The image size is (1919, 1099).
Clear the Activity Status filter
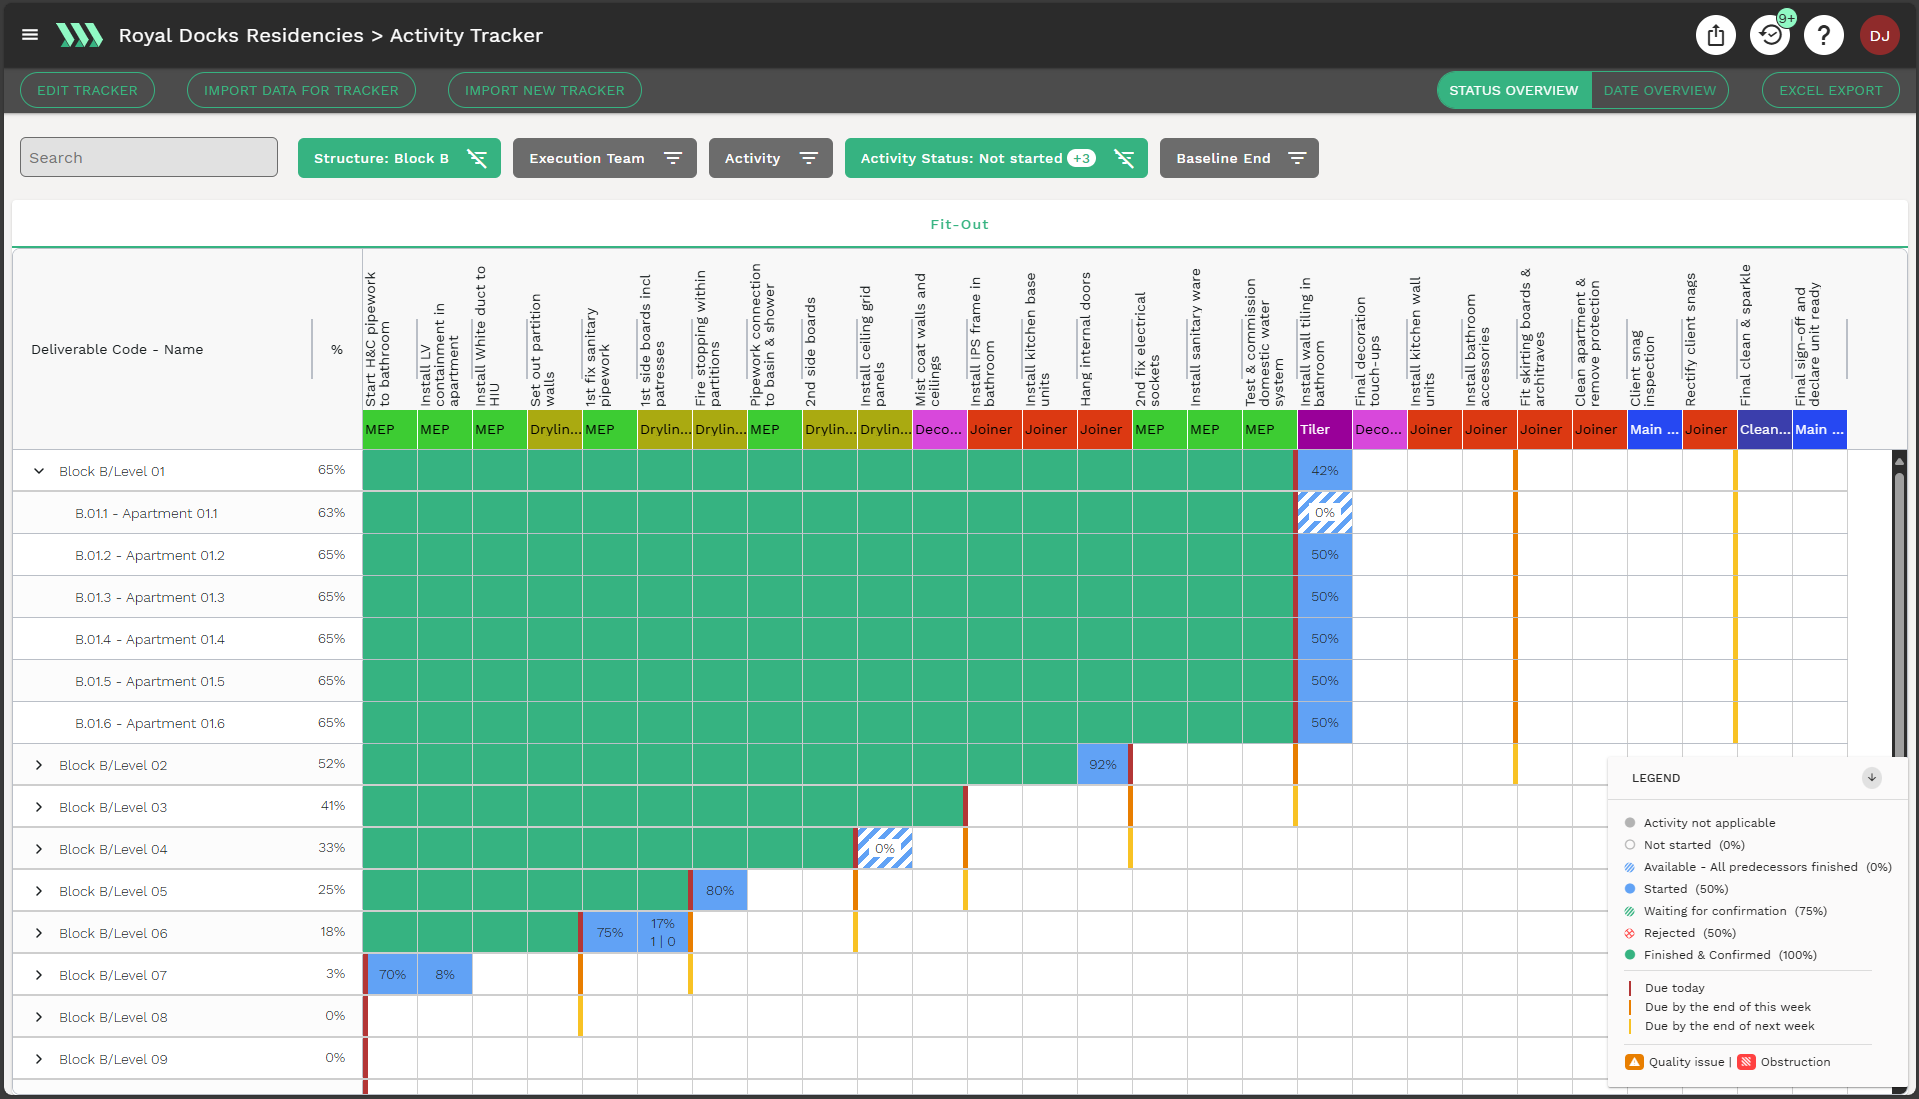(x=1124, y=158)
